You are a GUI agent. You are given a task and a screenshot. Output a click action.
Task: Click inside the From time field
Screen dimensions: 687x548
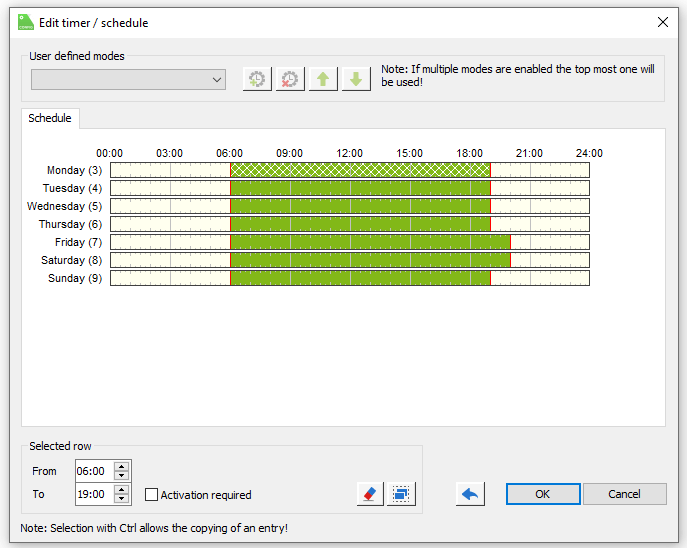[94, 471]
